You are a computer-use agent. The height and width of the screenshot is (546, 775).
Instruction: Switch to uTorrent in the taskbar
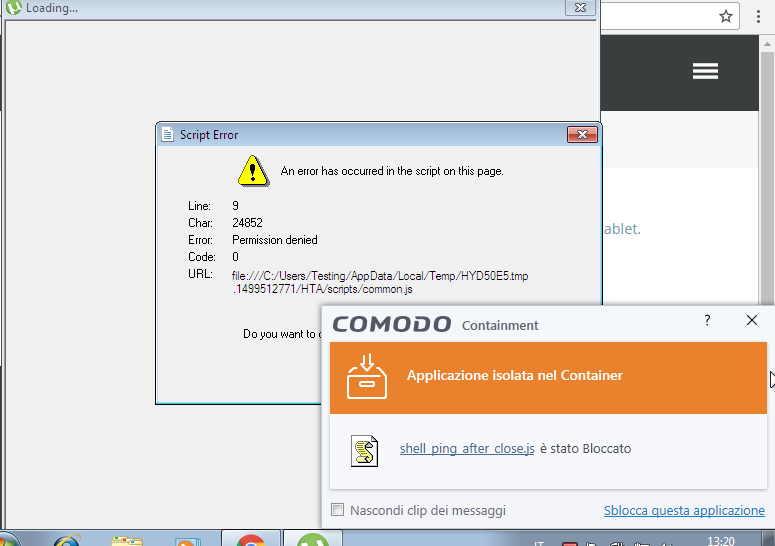[x=313, y=539]
